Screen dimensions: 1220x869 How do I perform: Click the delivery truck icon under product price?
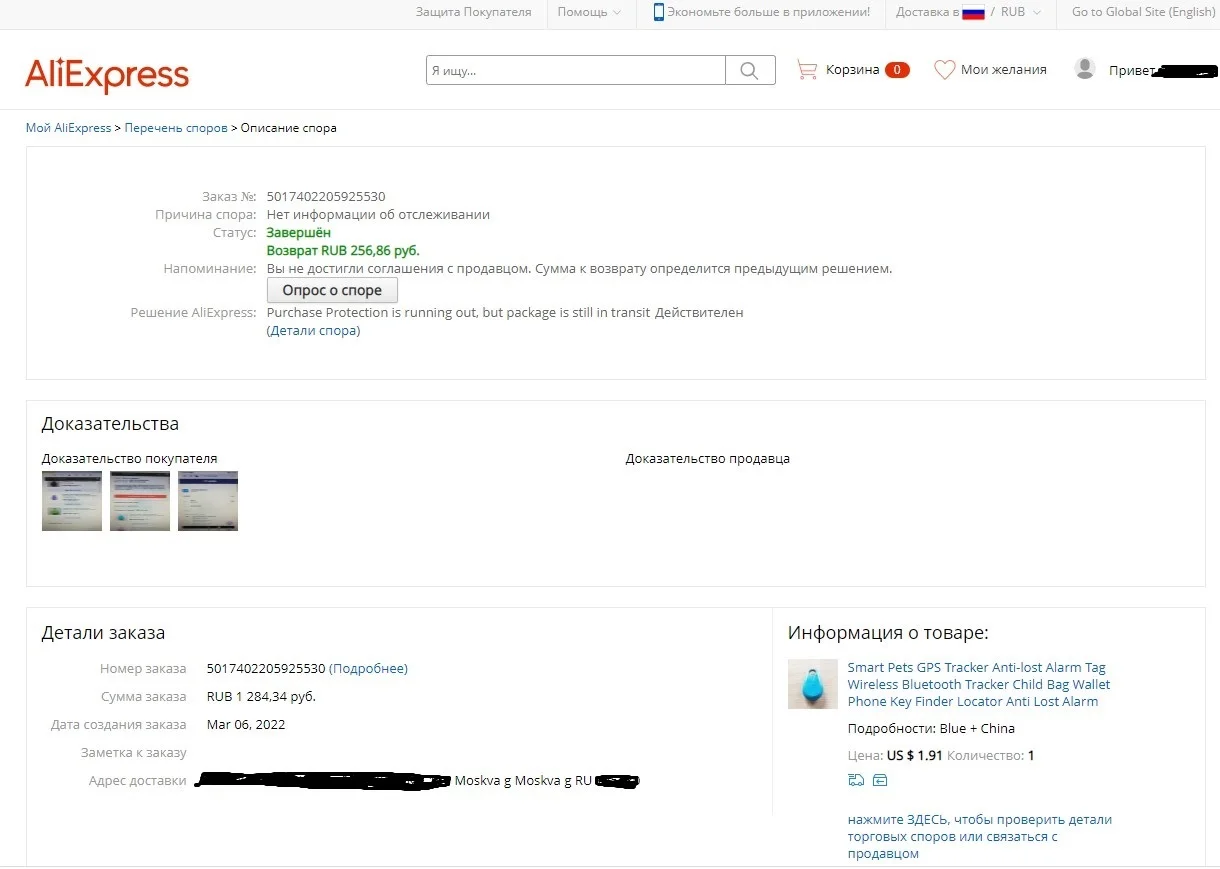click(x=856, y=780)
